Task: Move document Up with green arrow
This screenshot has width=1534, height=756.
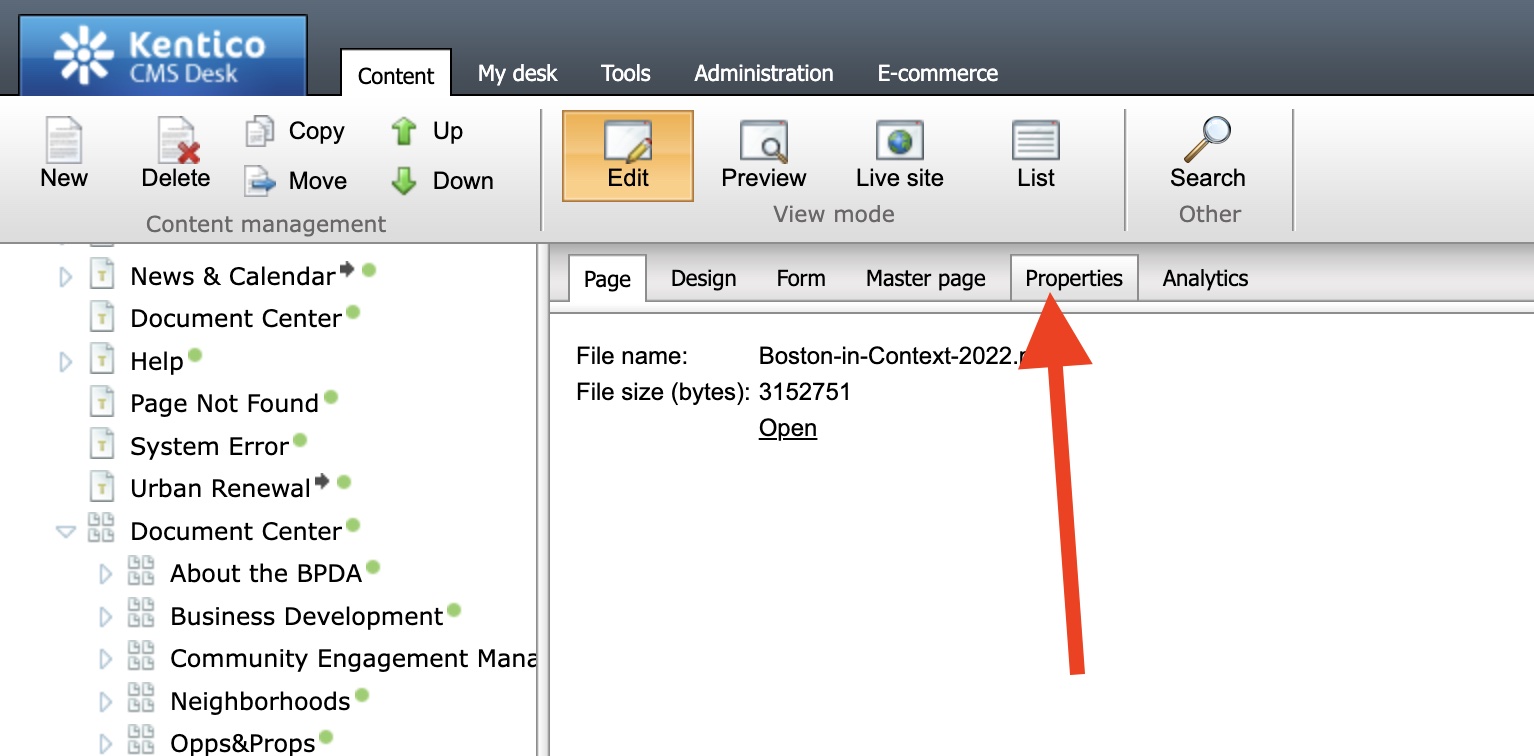Action: 404,131
